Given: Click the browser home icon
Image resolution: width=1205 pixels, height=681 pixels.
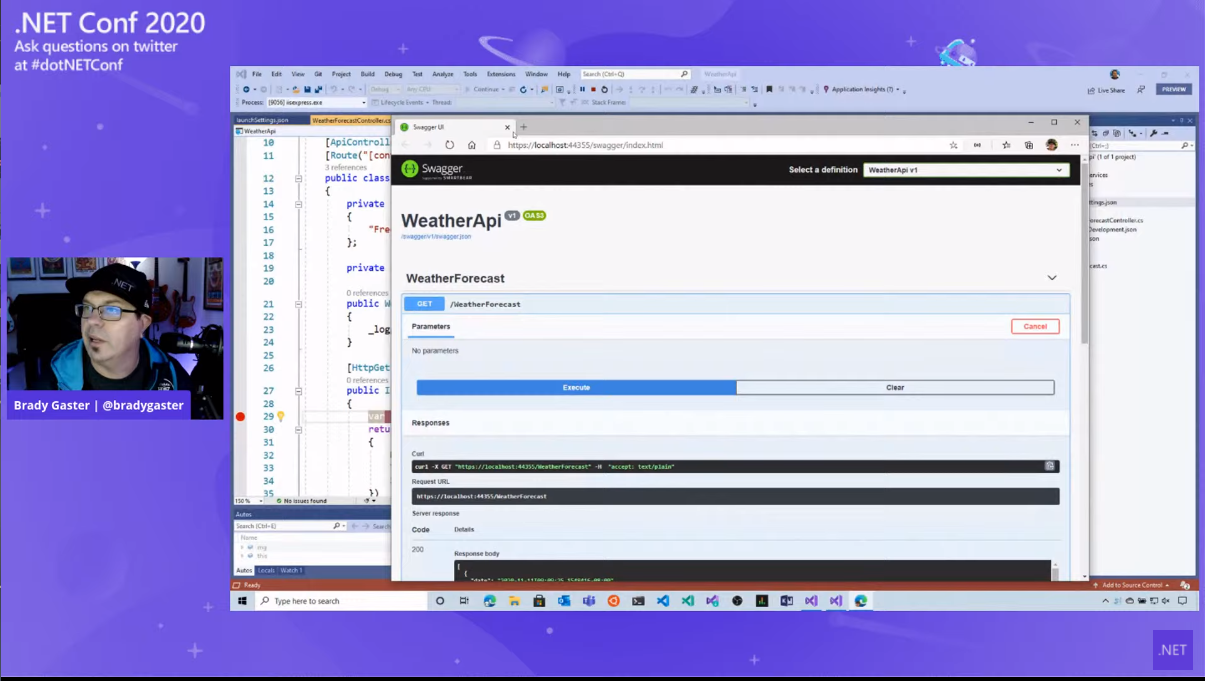Looking at the screenshot, I should tap(472, 145).
